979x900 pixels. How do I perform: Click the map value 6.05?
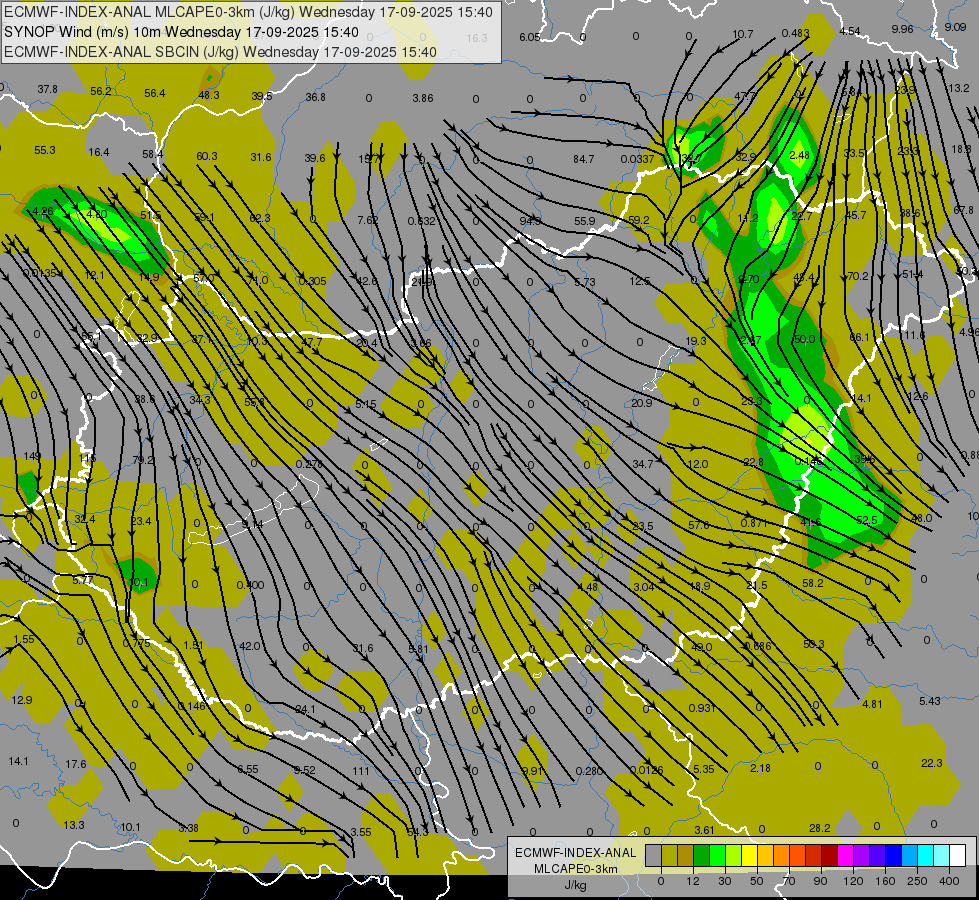tap(529, 37)
